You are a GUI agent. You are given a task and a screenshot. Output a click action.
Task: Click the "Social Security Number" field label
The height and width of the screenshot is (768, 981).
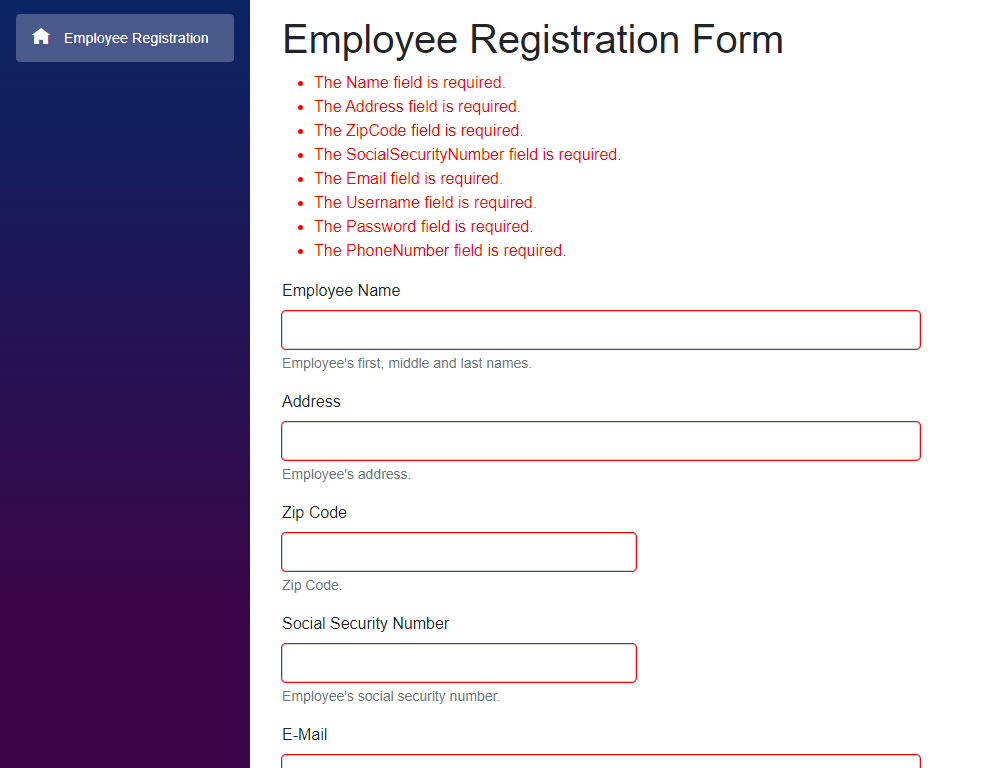365,624
